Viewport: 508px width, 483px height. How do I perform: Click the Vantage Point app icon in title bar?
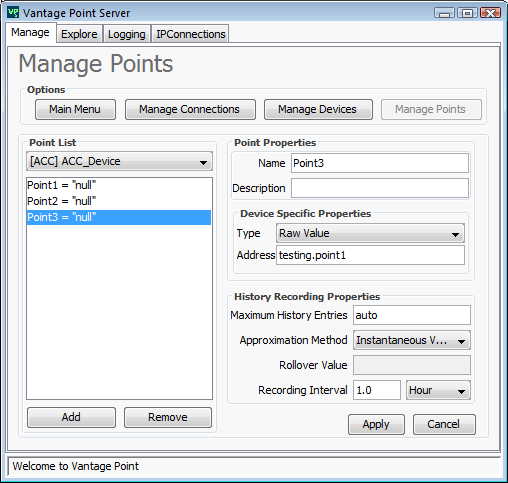tap(13, 13)
